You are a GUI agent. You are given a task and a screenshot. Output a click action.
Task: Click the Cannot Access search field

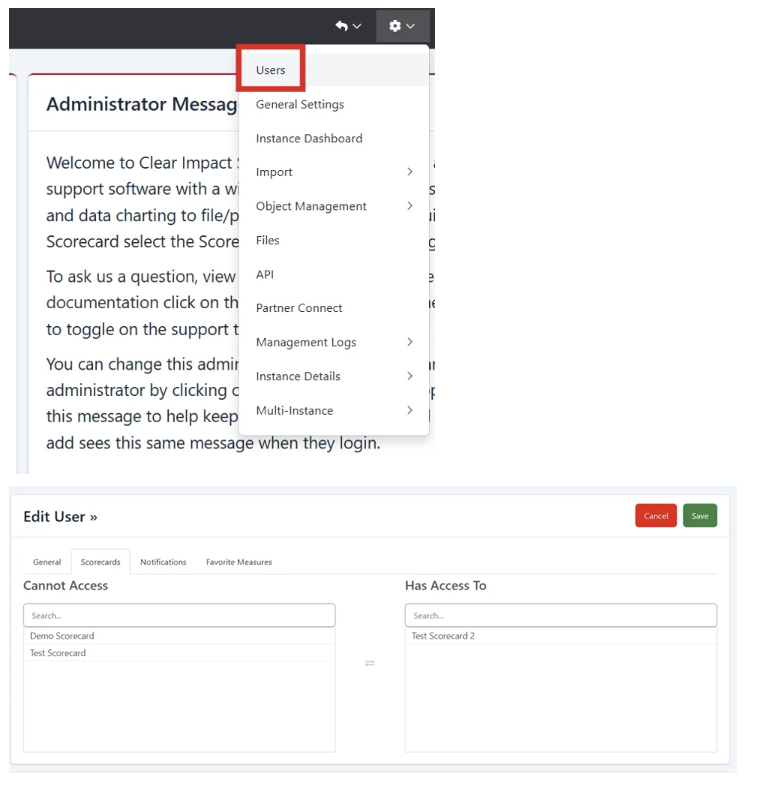[179, 615]
